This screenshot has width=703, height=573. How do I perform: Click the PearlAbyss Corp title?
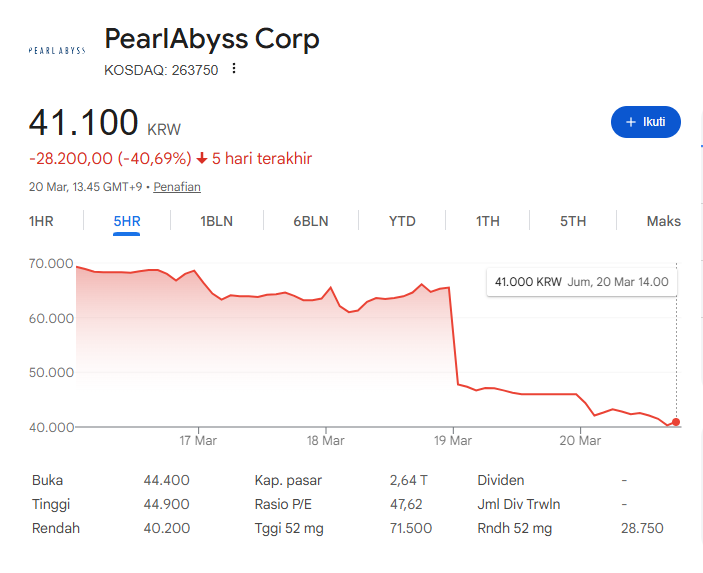[x=212, y=39]
